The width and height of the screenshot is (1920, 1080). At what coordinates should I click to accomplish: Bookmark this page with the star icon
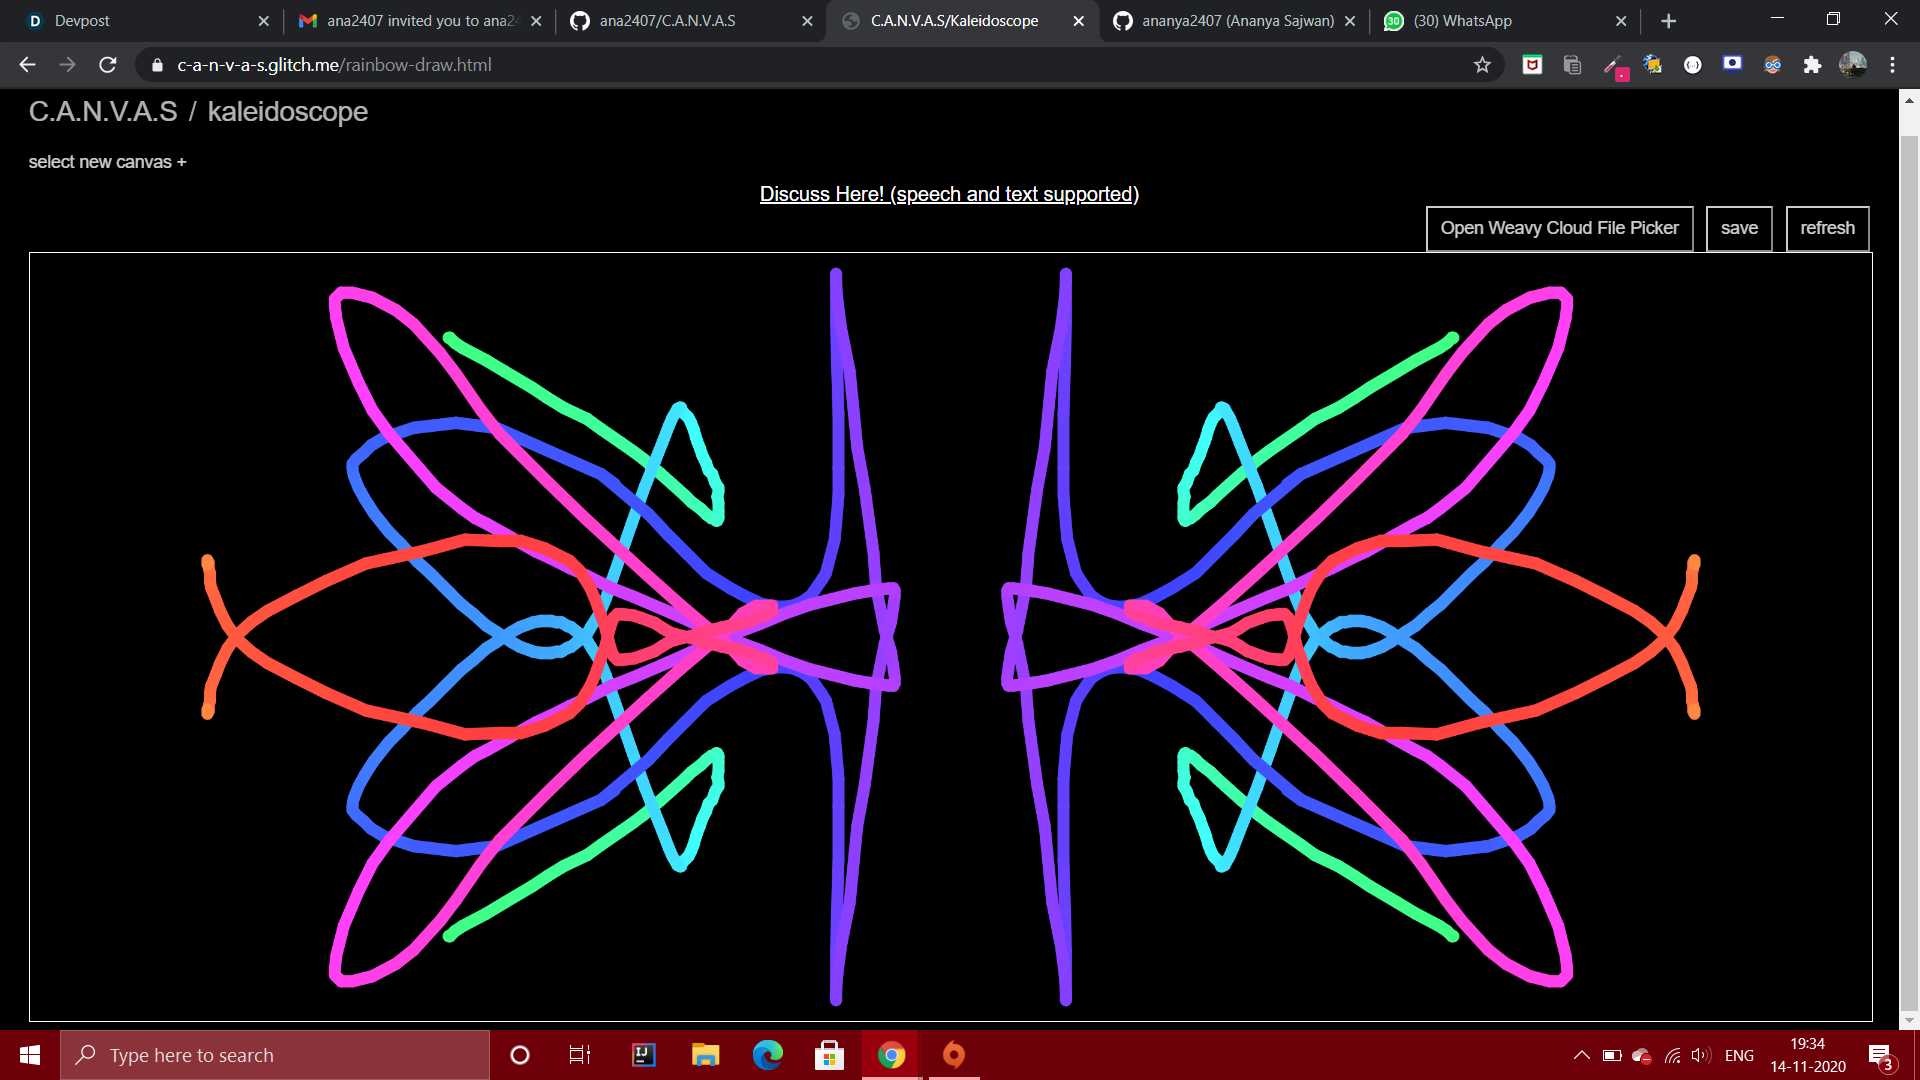(1482, 65)
